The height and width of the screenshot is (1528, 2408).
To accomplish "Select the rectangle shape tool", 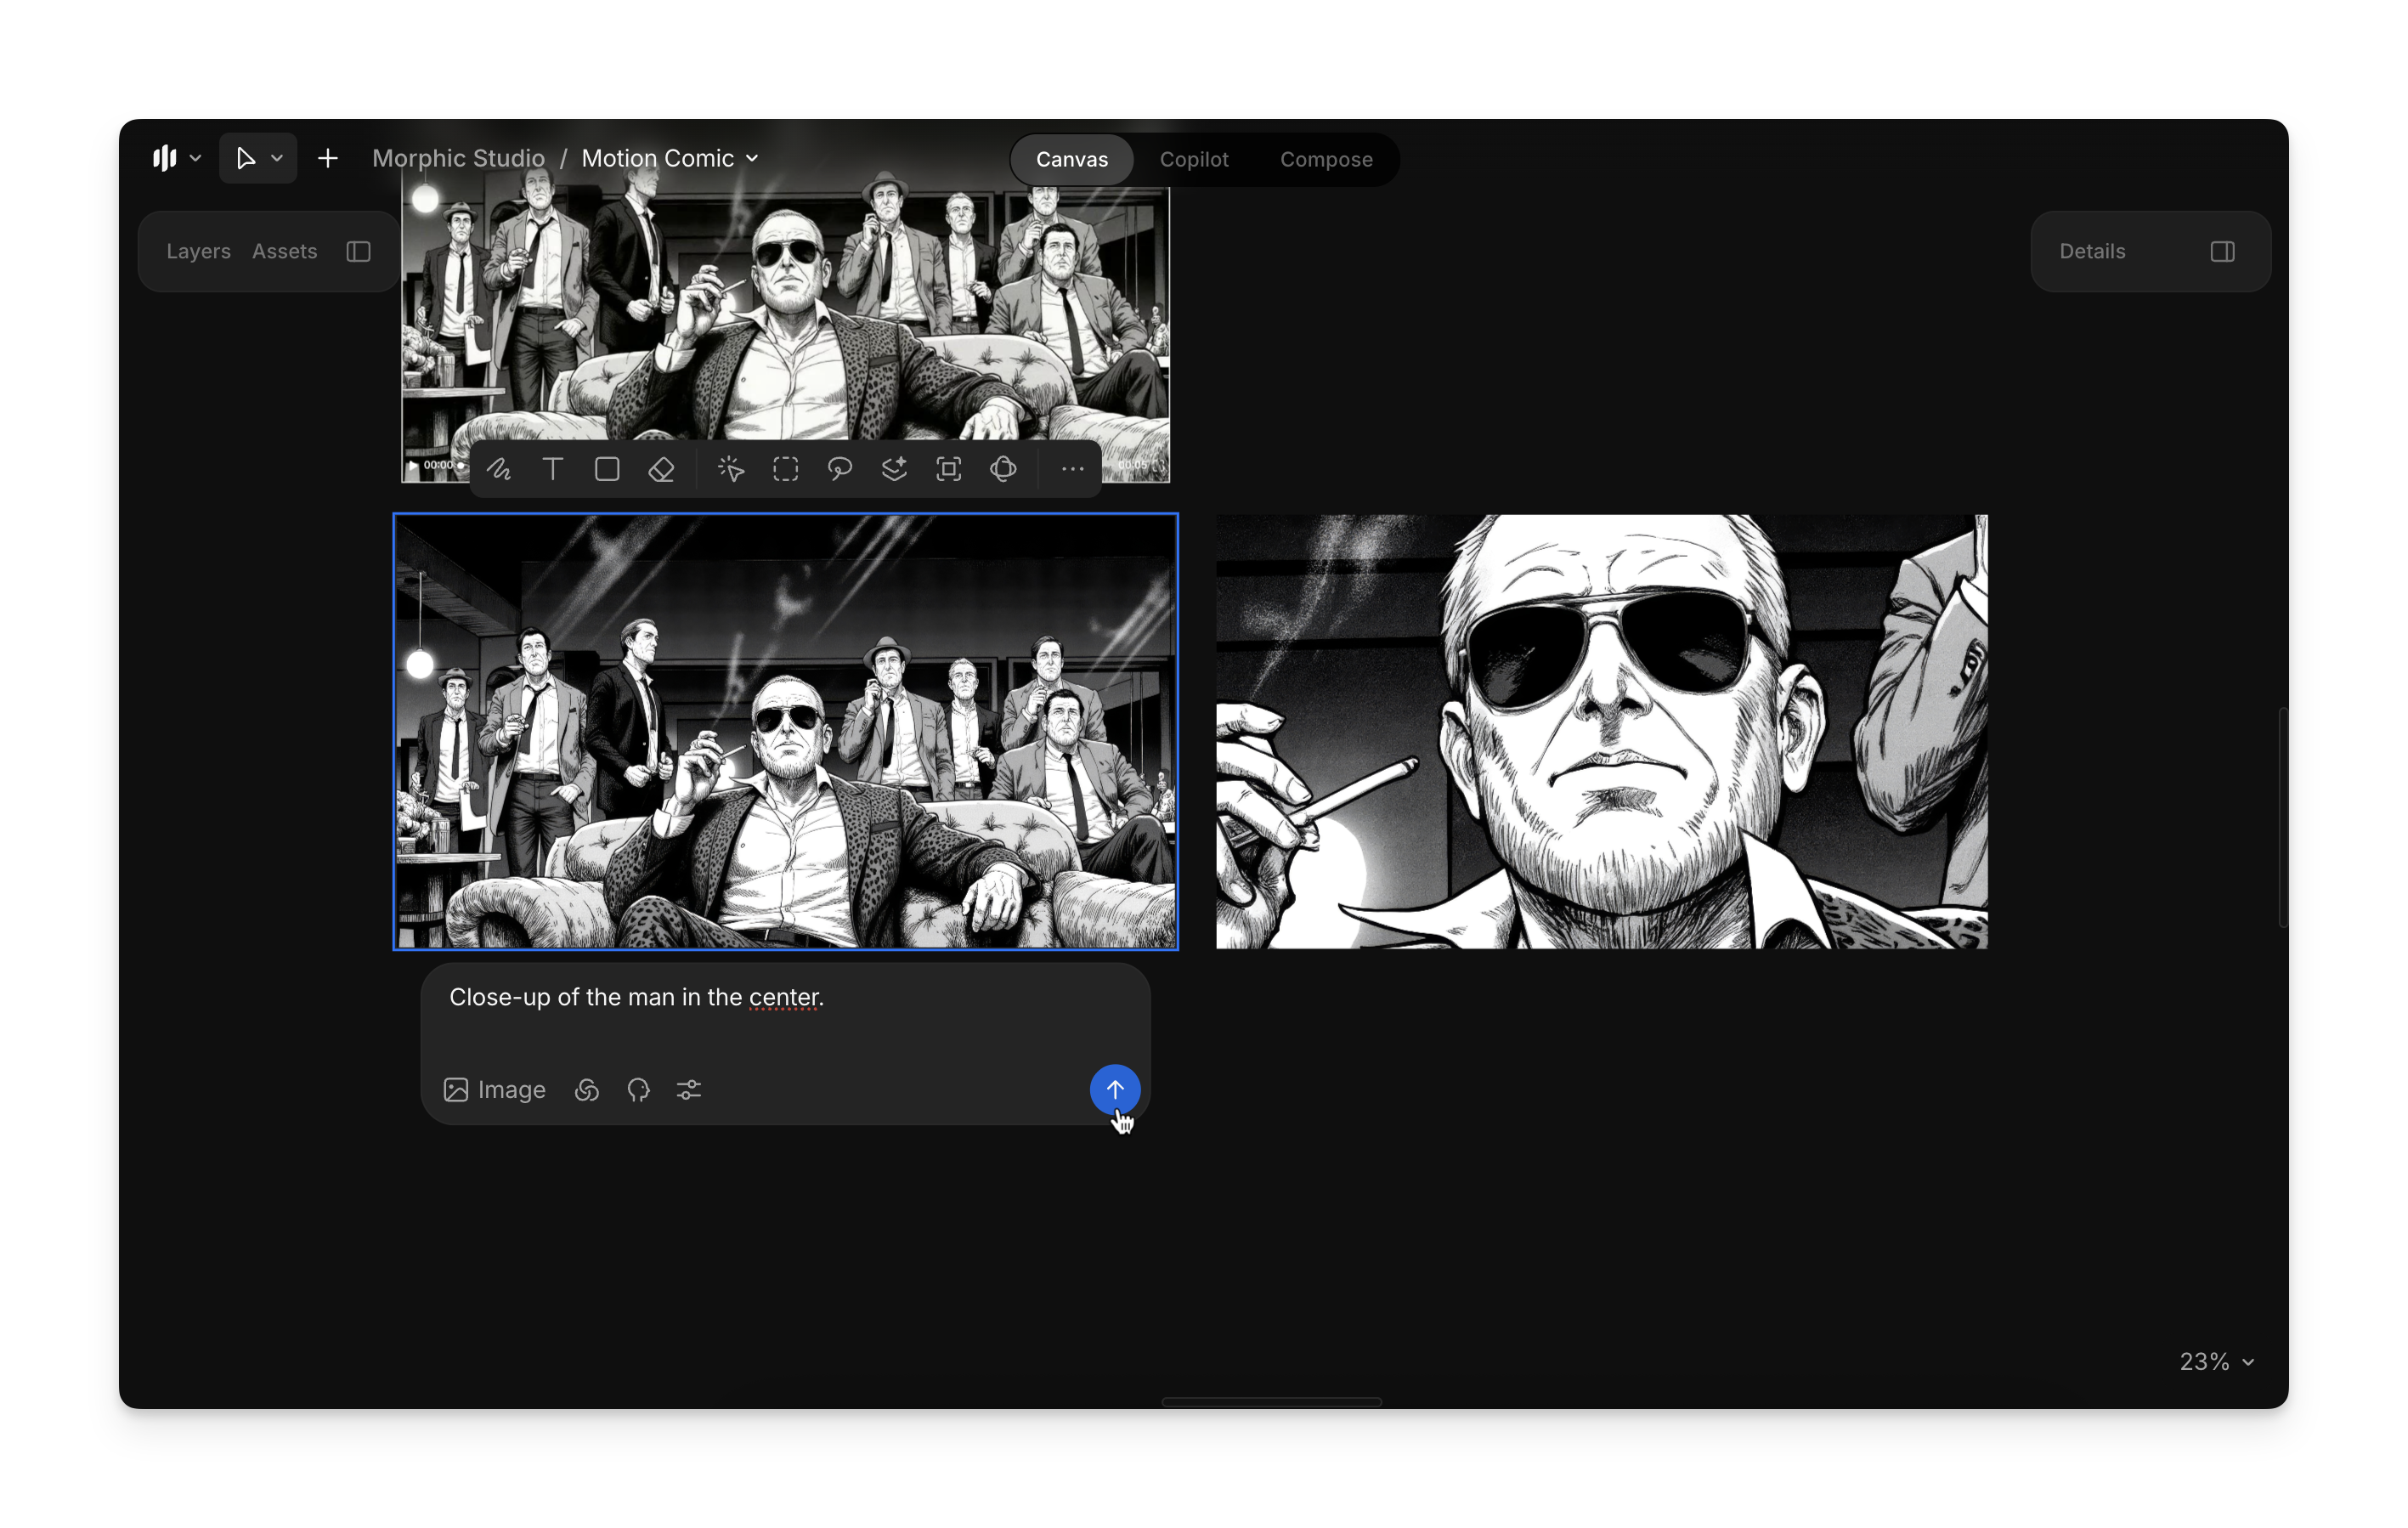I will pyautogui.click(x=607, y=469).
